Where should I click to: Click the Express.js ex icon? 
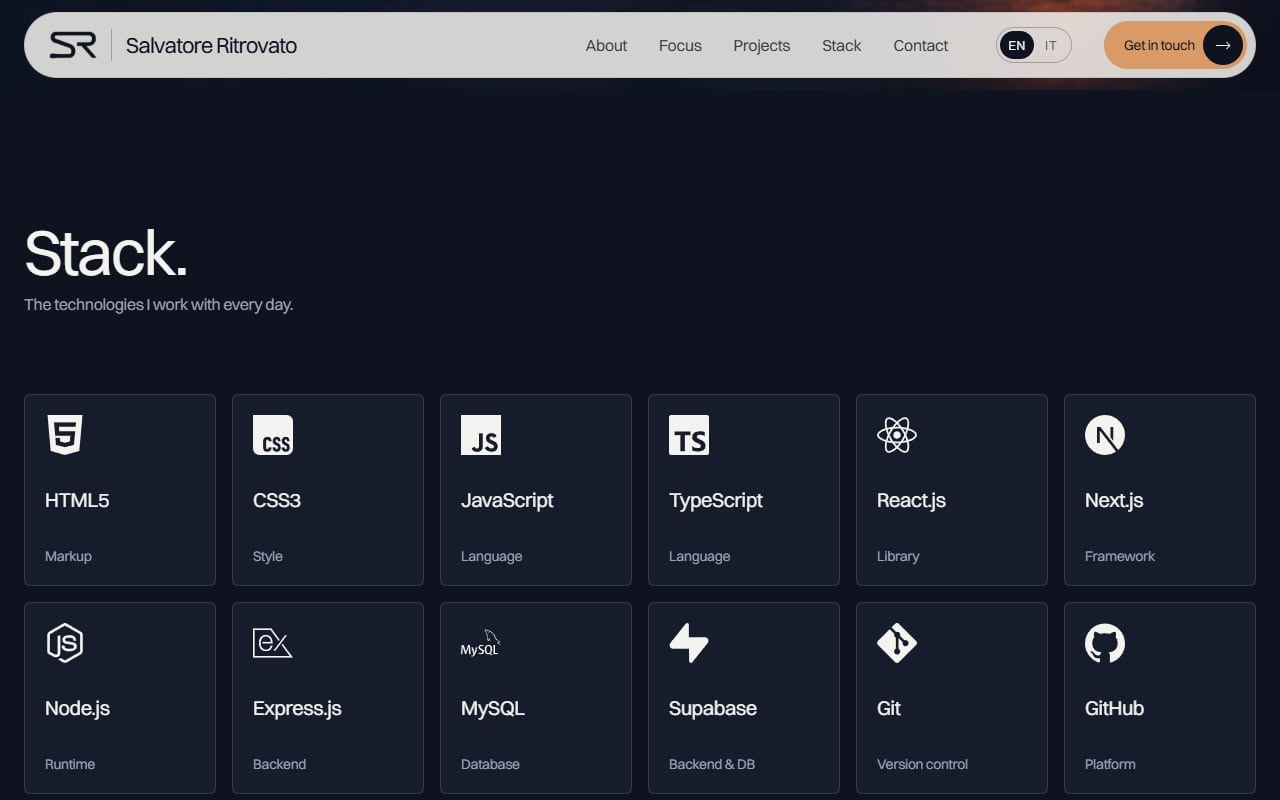click(272, 643)
